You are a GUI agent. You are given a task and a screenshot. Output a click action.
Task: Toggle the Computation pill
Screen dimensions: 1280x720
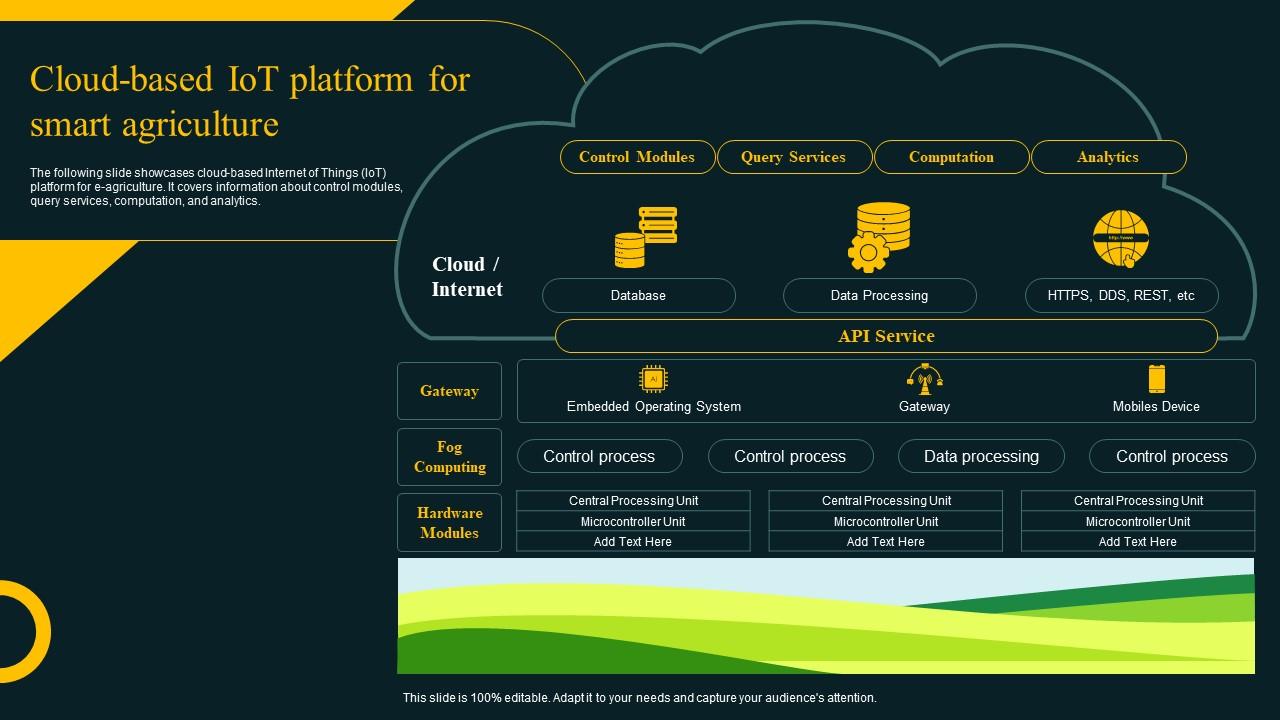[951, 157]
